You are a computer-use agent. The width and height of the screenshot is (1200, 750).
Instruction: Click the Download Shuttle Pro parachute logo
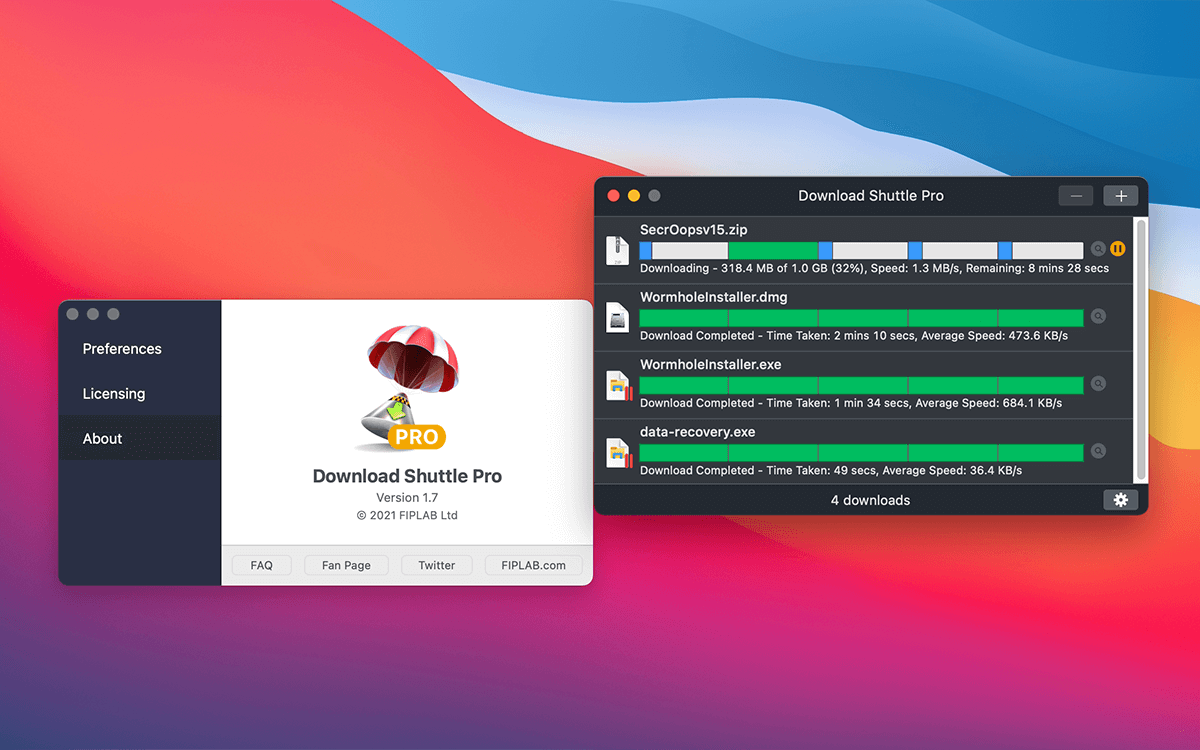pos(407,385)
